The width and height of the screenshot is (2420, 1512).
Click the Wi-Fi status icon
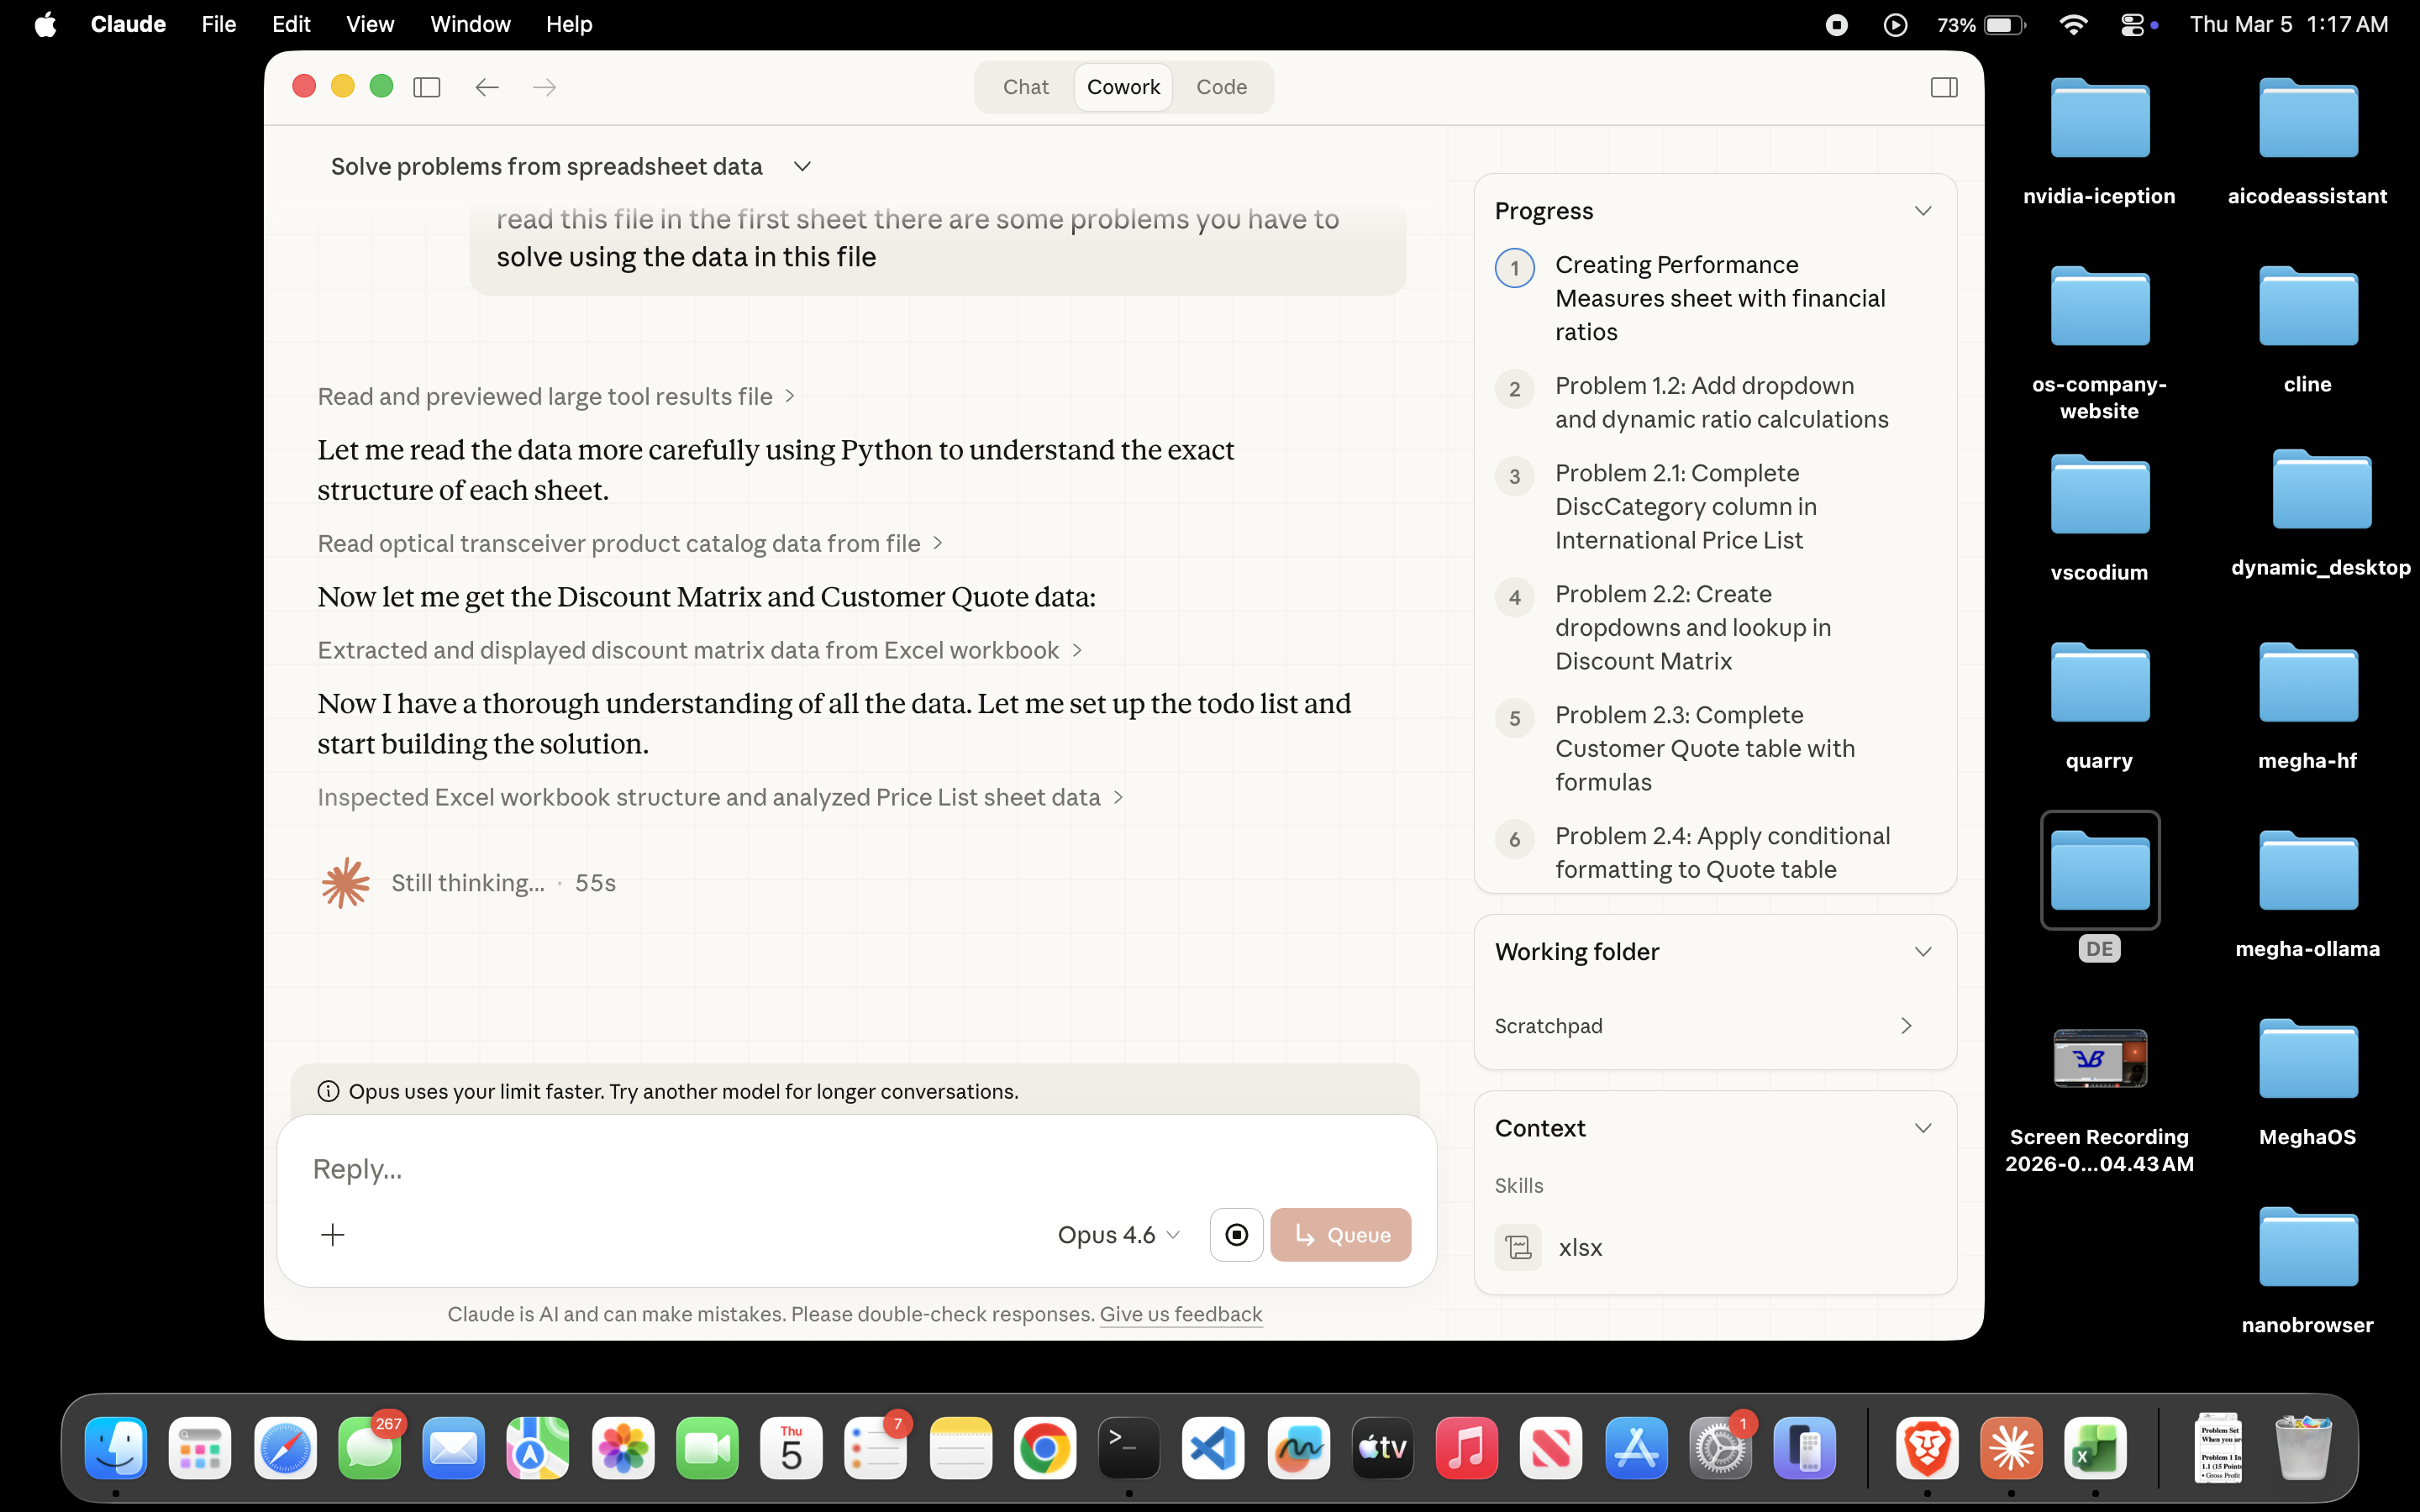pos(2073,25)
